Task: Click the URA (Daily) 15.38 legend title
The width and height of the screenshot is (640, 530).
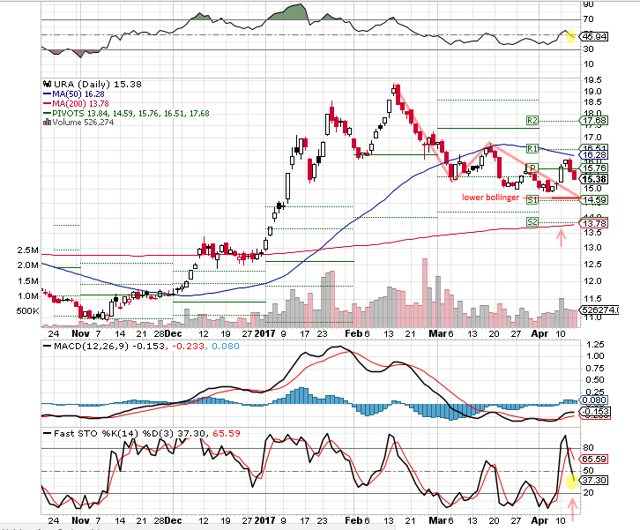Action: click(x=98, y=85)
